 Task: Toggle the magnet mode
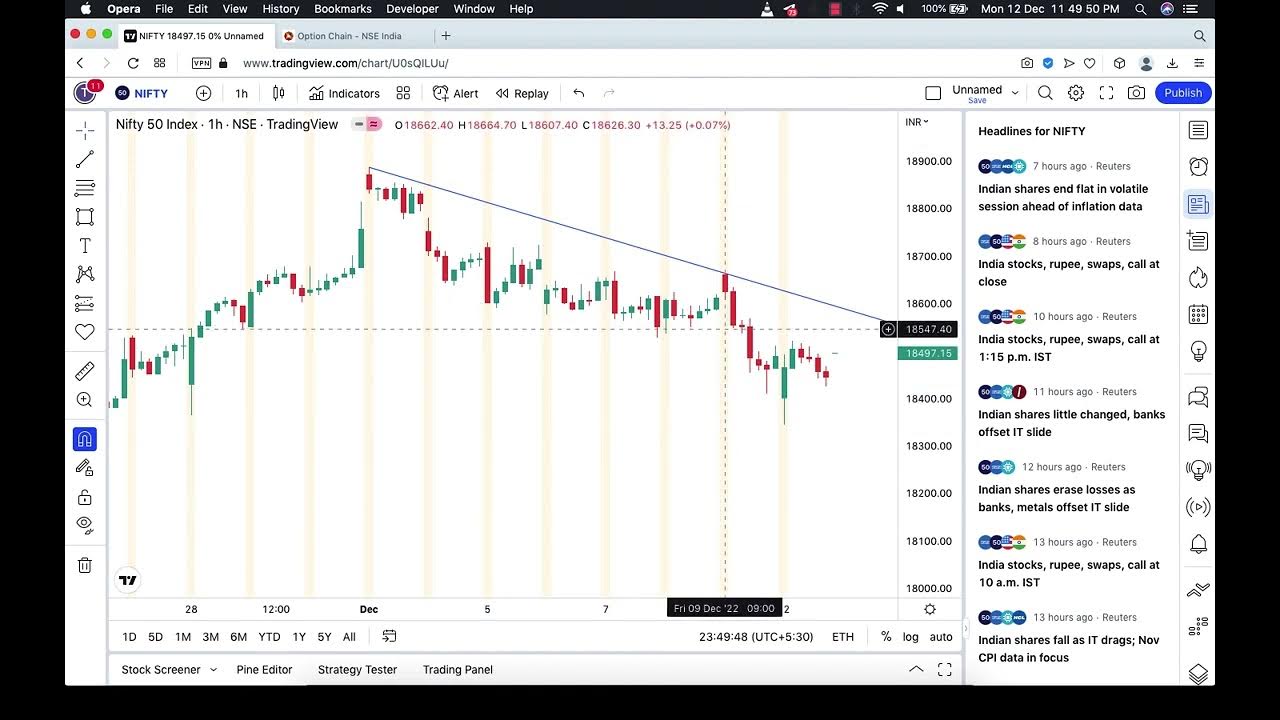(85, 439)
